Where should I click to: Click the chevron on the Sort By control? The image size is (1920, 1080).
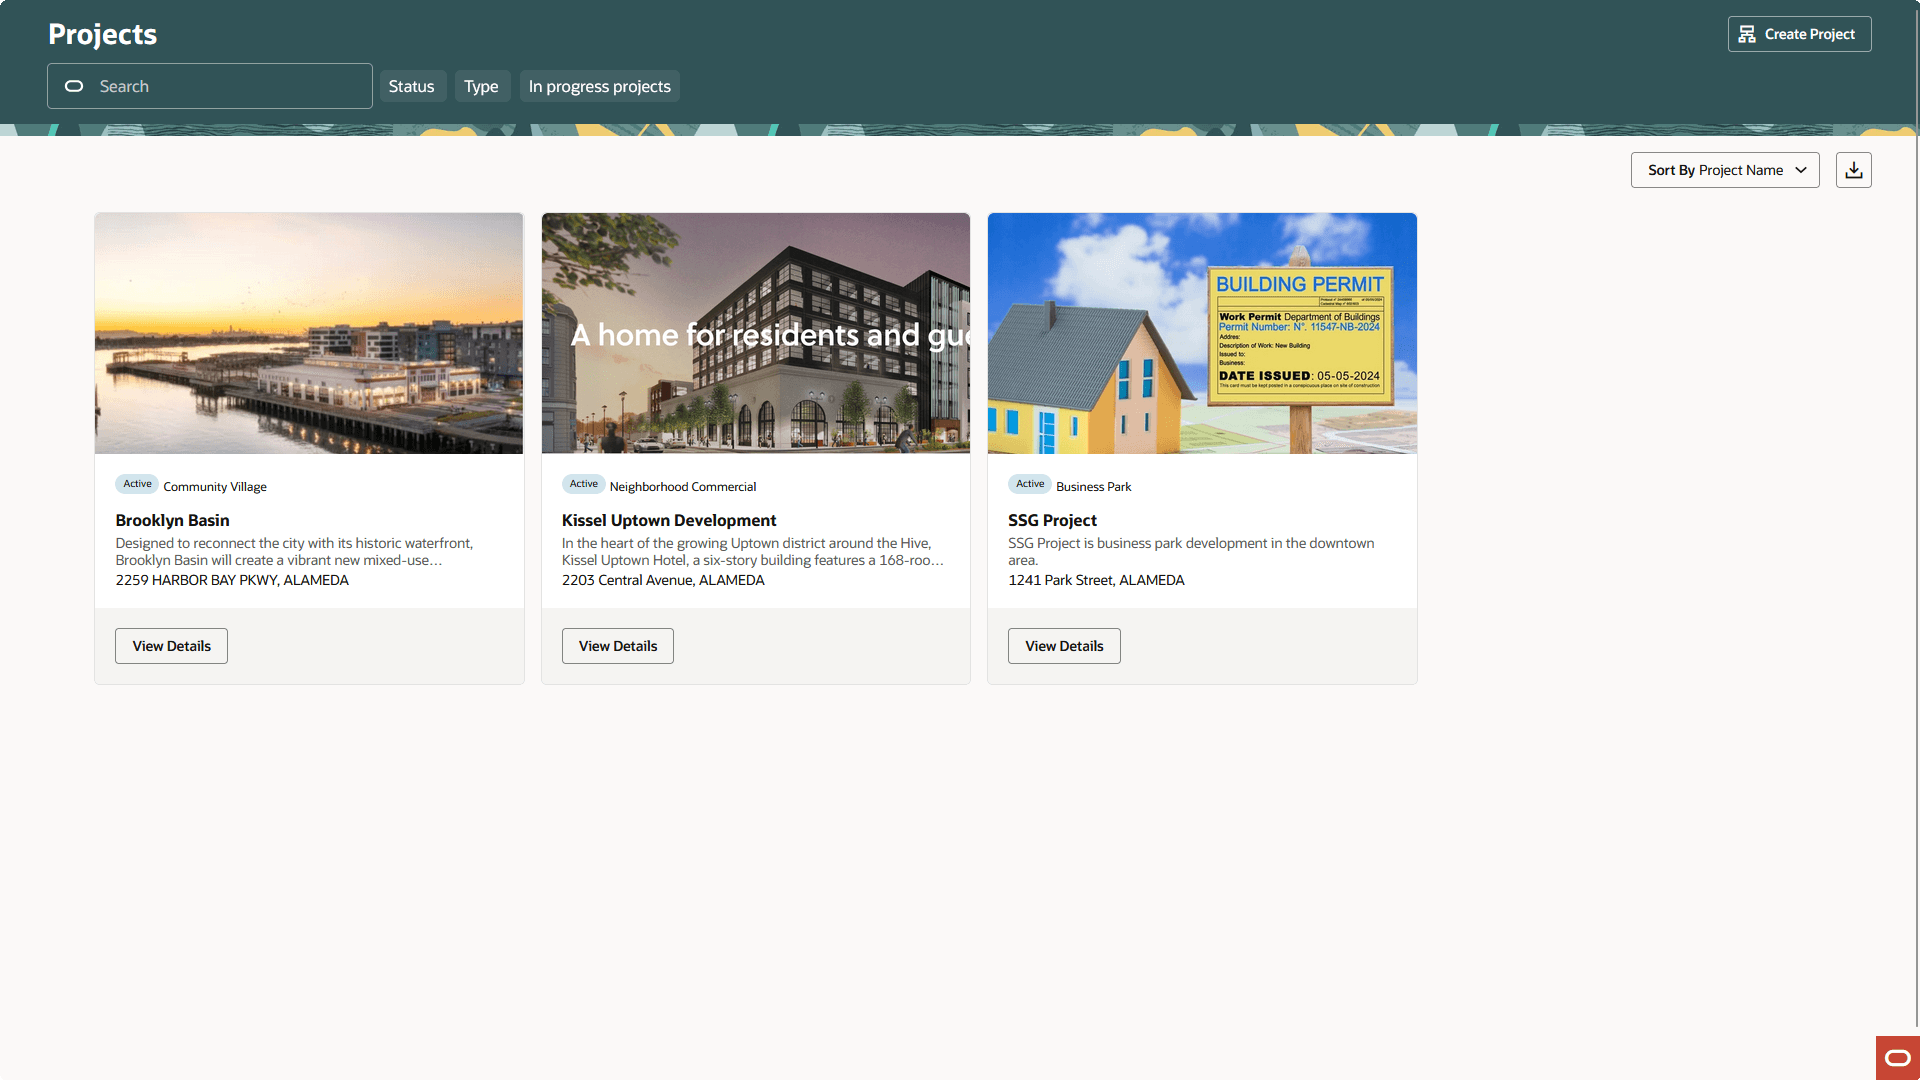tap(1800, 170)
